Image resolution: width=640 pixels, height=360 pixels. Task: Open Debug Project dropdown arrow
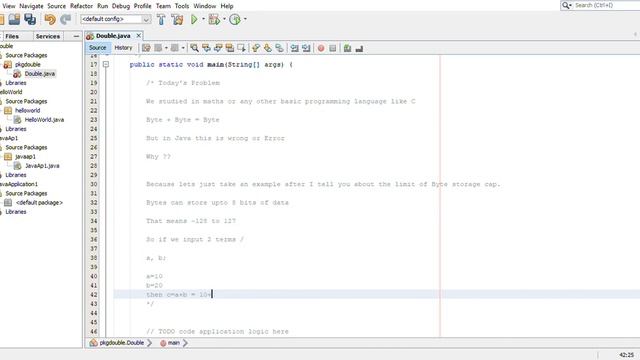point(224,19)
